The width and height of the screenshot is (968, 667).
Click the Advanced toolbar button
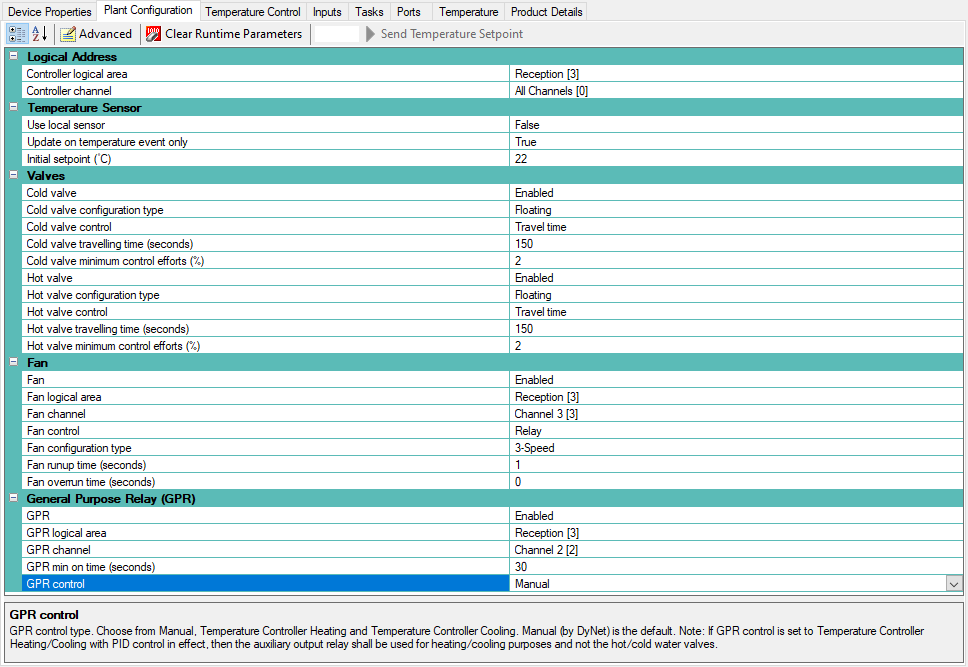[x=96, y=34]
